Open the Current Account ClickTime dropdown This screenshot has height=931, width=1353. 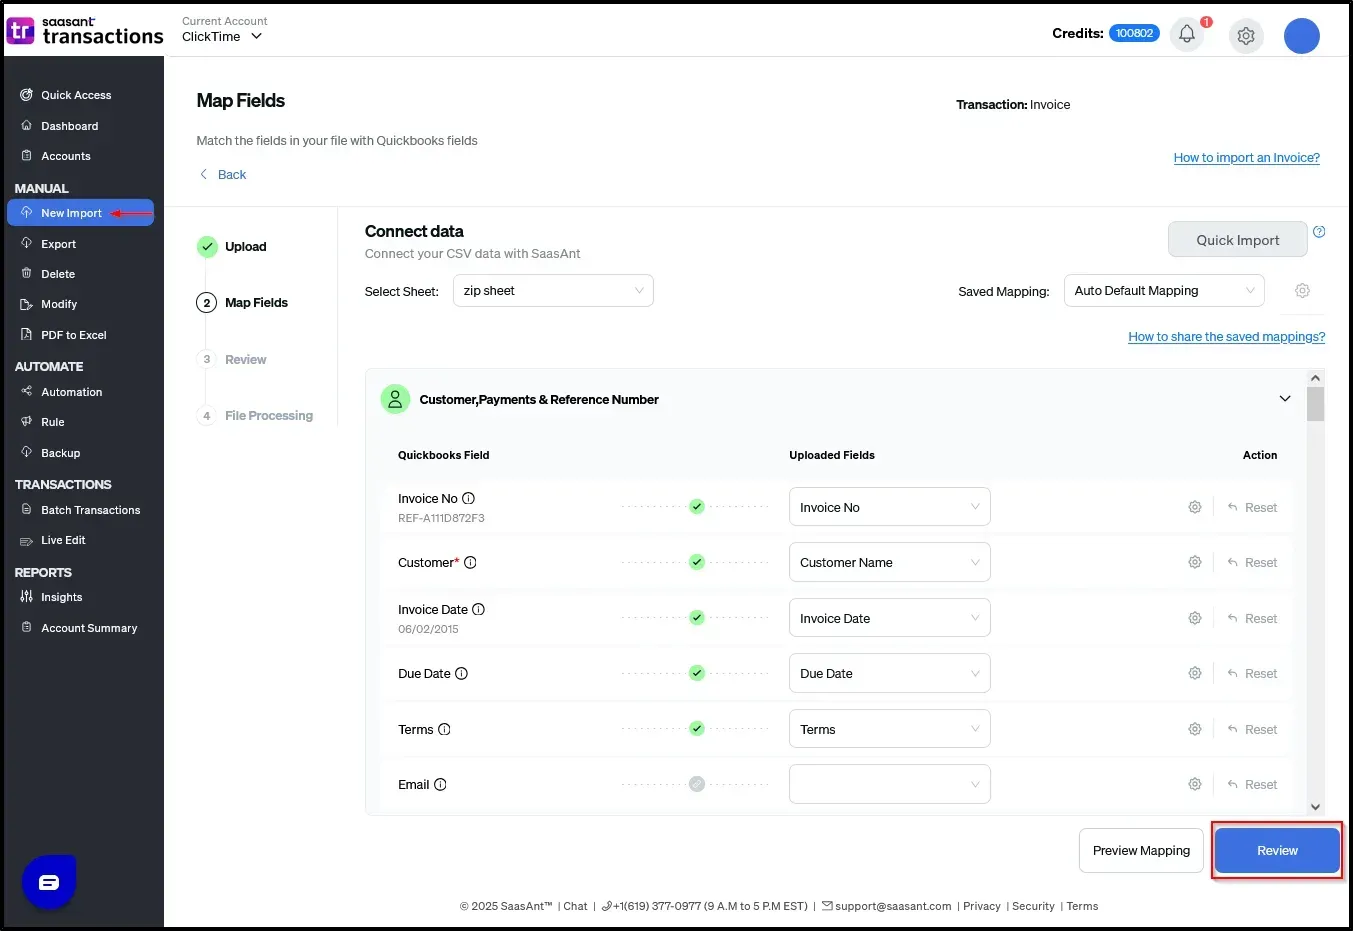coord(222,36)
